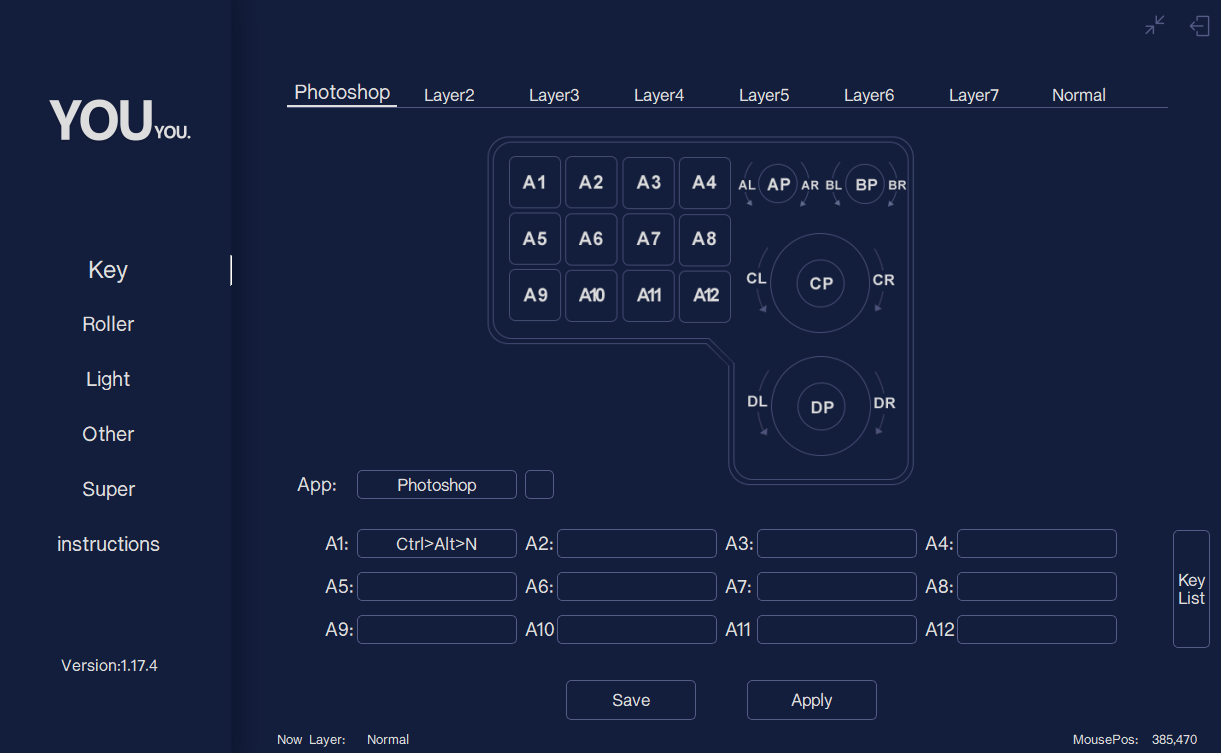The height and width of the screenshot is (753, 1221).
Task: Click the A1 key on device diagram
Action: coord(535,182)
